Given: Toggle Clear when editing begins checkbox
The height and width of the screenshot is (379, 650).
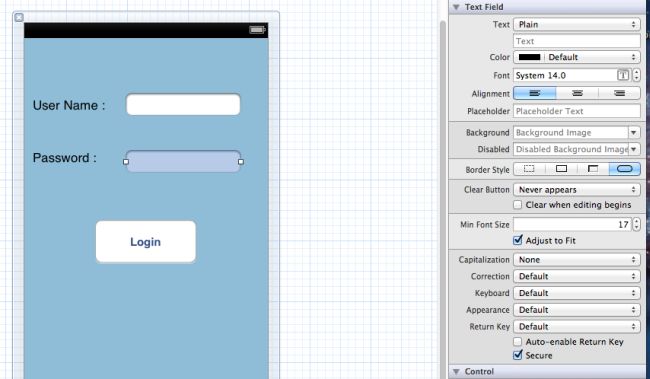Looking at the screenshot, I should (x=517, y=204).
